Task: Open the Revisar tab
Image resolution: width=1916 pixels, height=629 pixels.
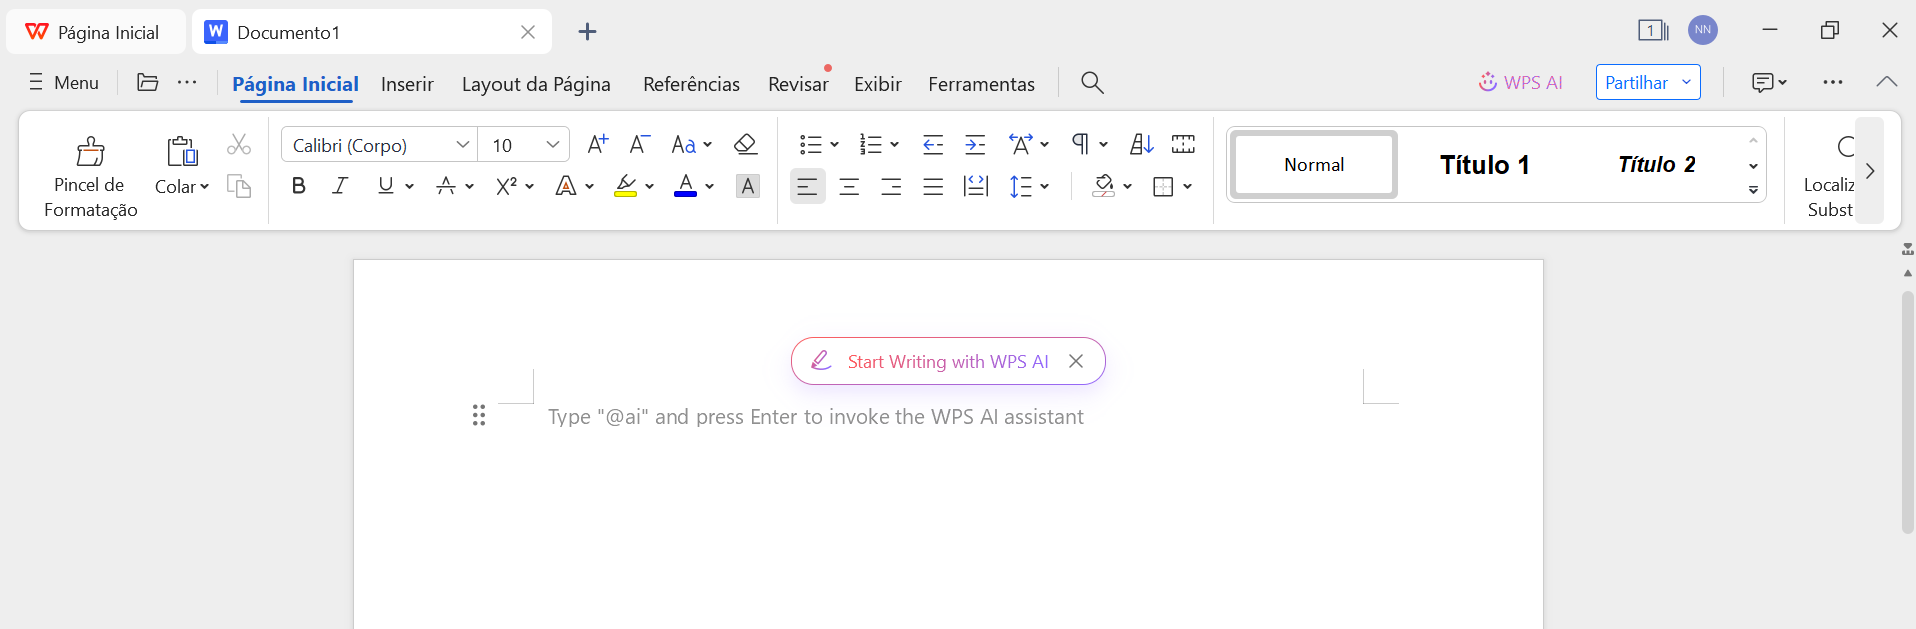Action: coord(798,84)
